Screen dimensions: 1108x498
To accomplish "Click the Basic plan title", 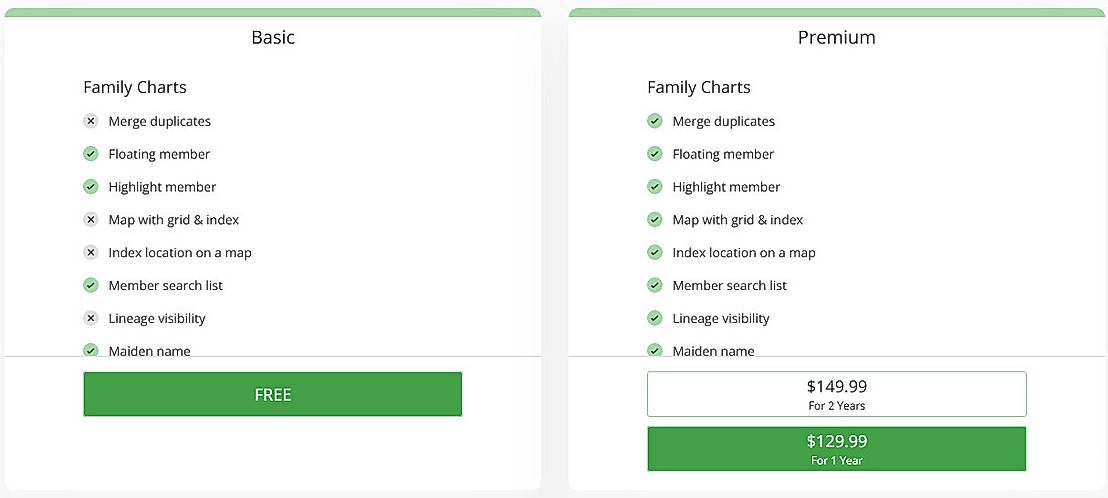I will coord(273,37).
